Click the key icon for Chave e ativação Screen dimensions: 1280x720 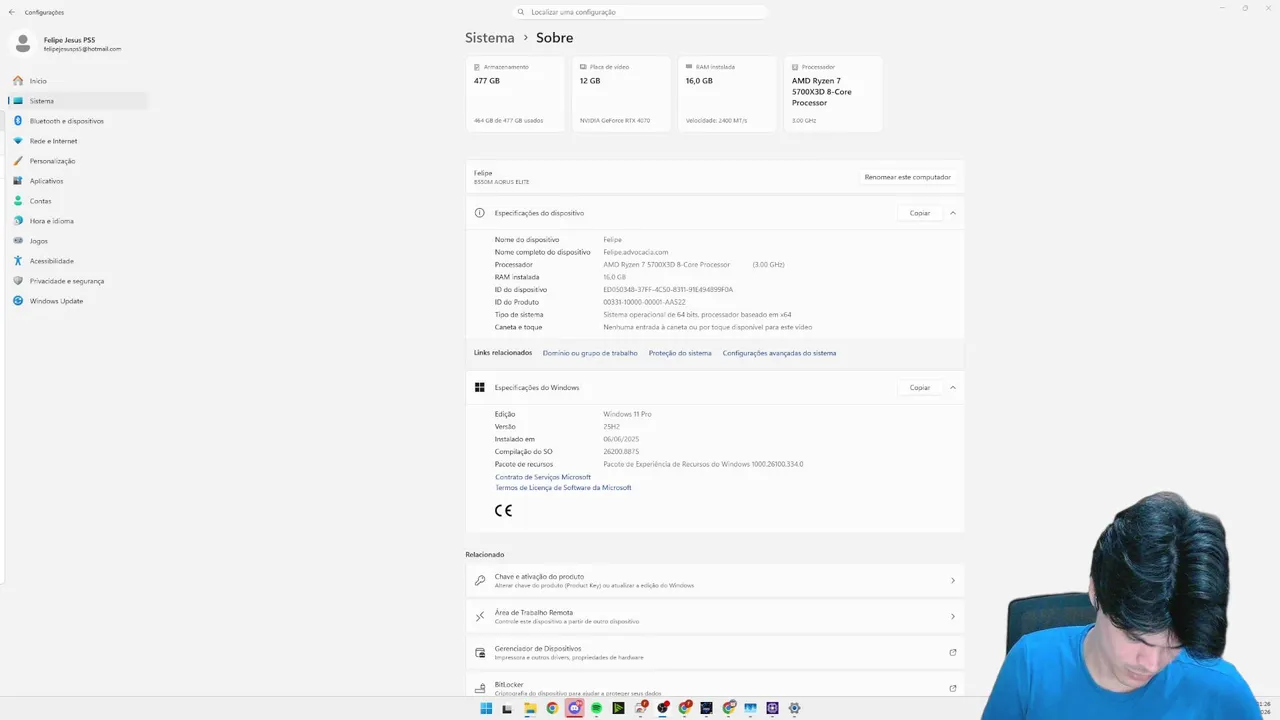pos(480,580)
